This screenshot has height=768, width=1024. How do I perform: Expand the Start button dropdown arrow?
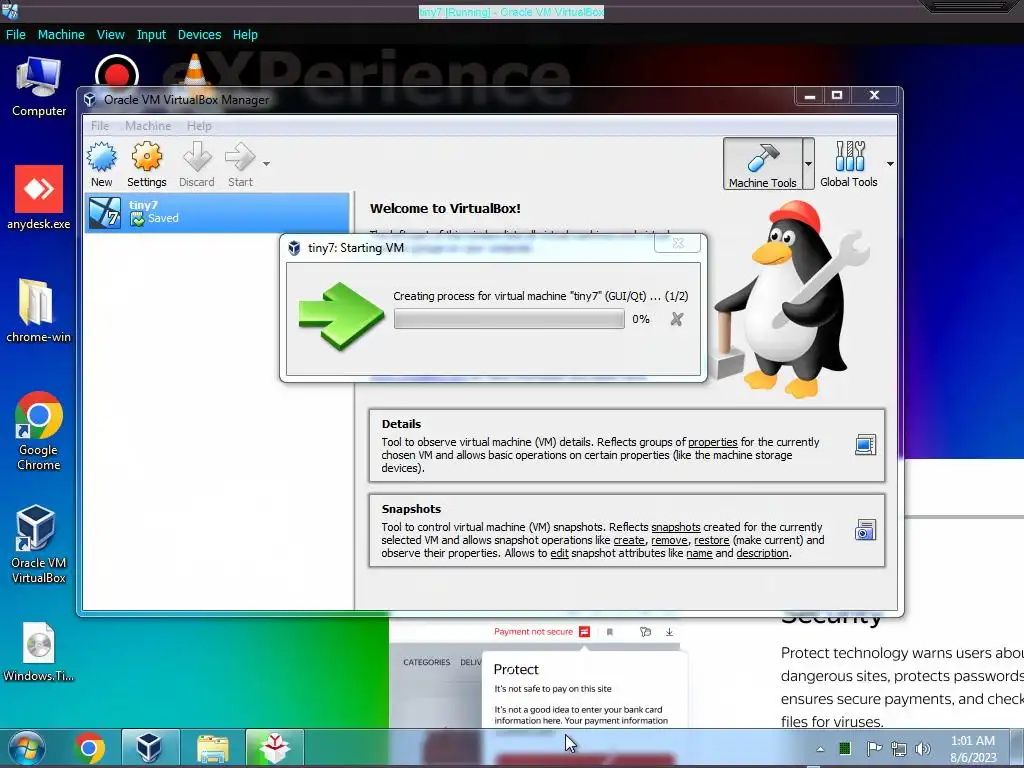[266, 164]
